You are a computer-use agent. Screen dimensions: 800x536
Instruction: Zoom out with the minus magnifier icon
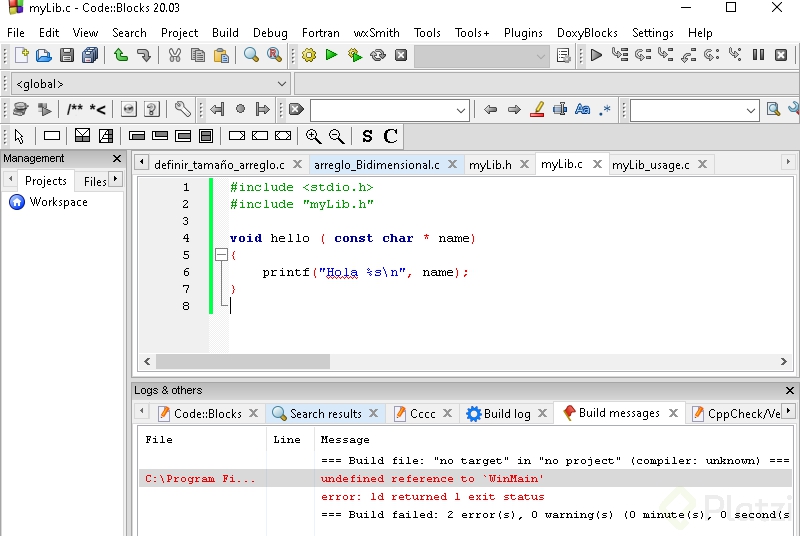tap(337, 136)
